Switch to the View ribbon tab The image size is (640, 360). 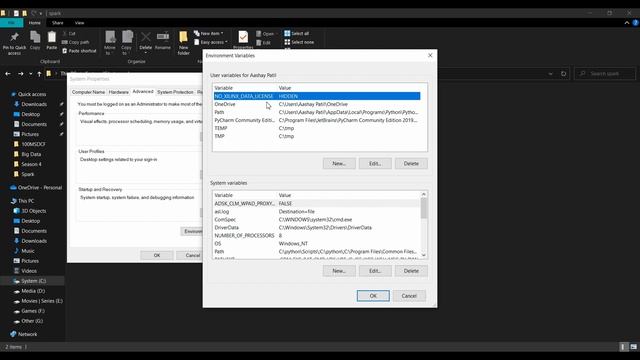[80, 23]
